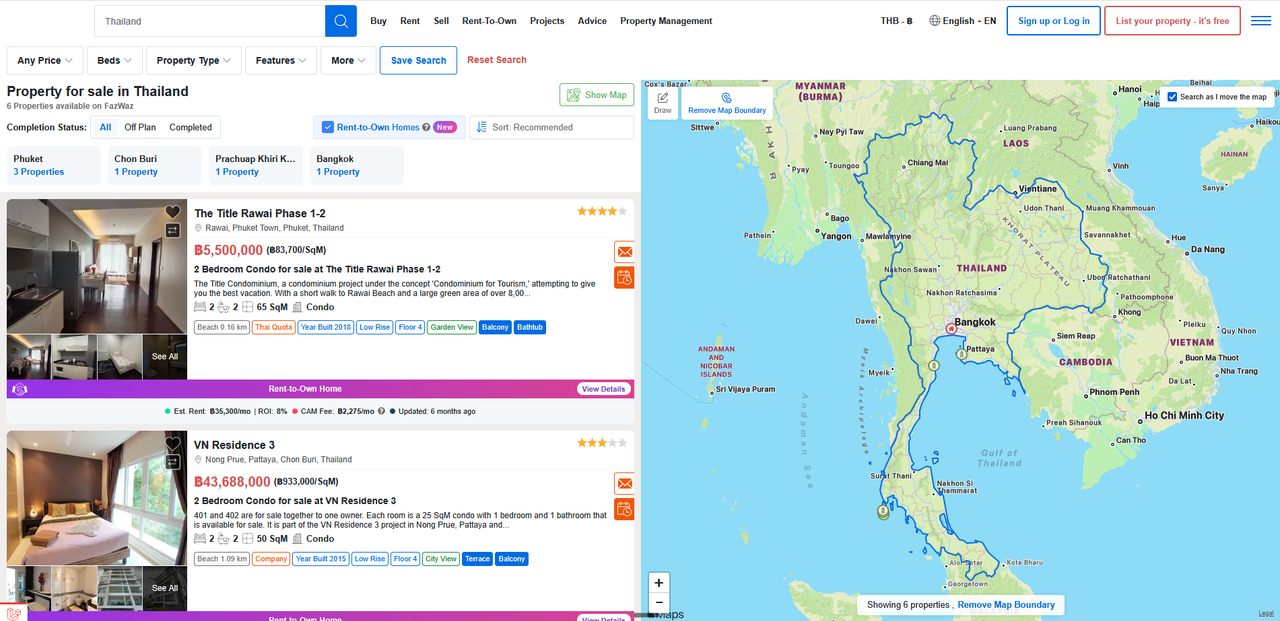The height and width of the screenshot is (621, 1280).
Task: Toggle Search as I move the map
Action: coord(1173,97)
